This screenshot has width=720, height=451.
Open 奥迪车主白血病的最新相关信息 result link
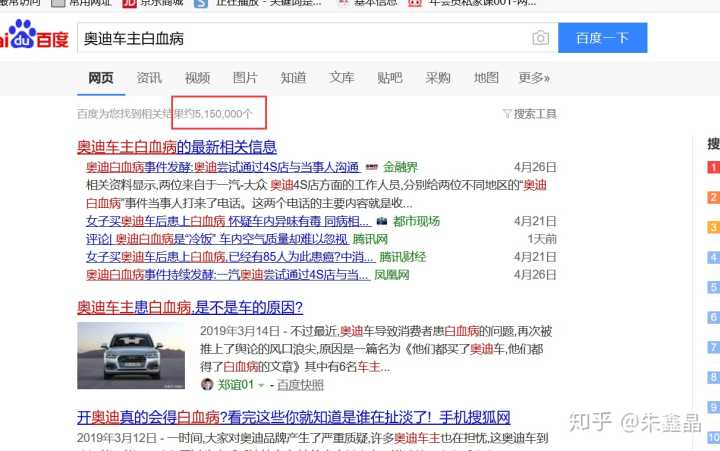click(176, 147)
